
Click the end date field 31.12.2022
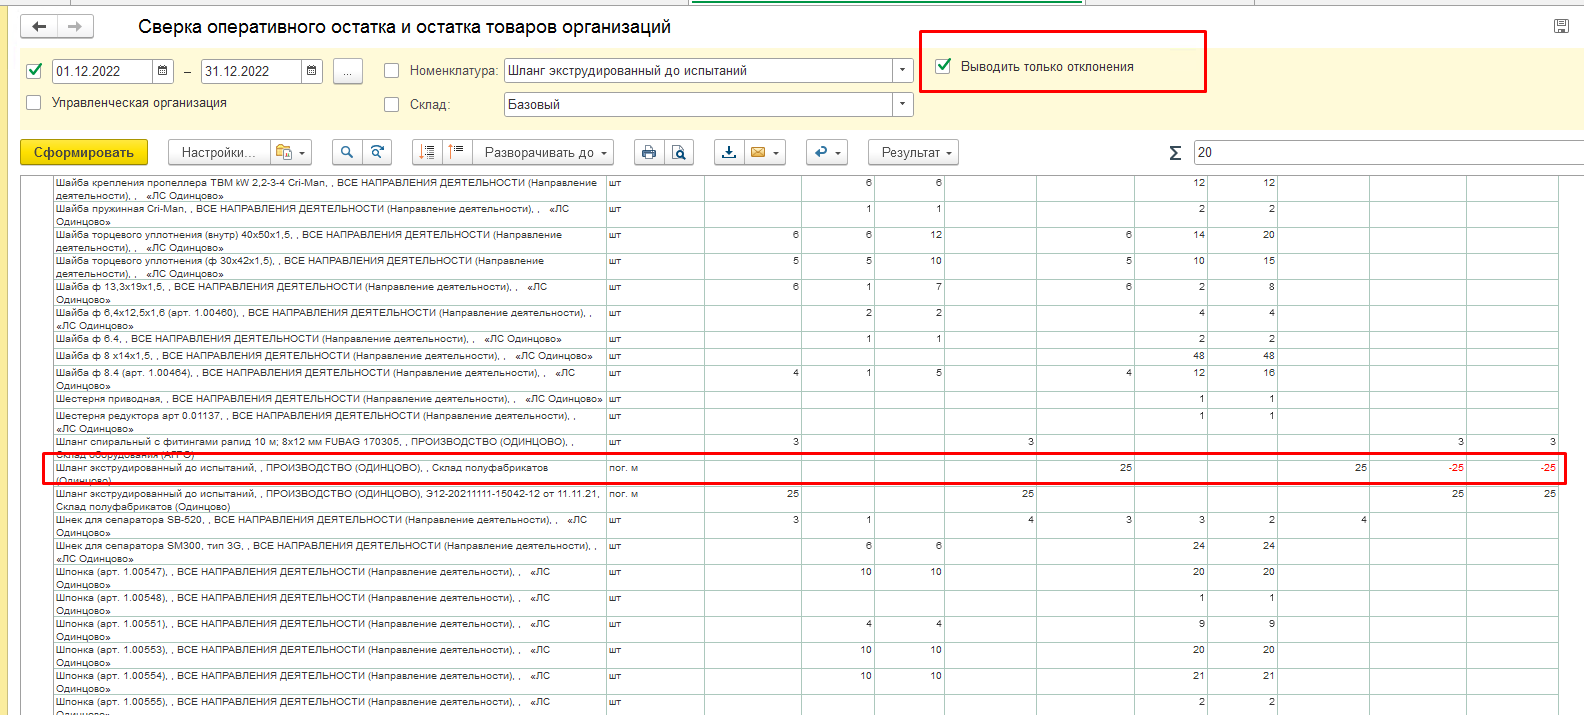point(250,71)
